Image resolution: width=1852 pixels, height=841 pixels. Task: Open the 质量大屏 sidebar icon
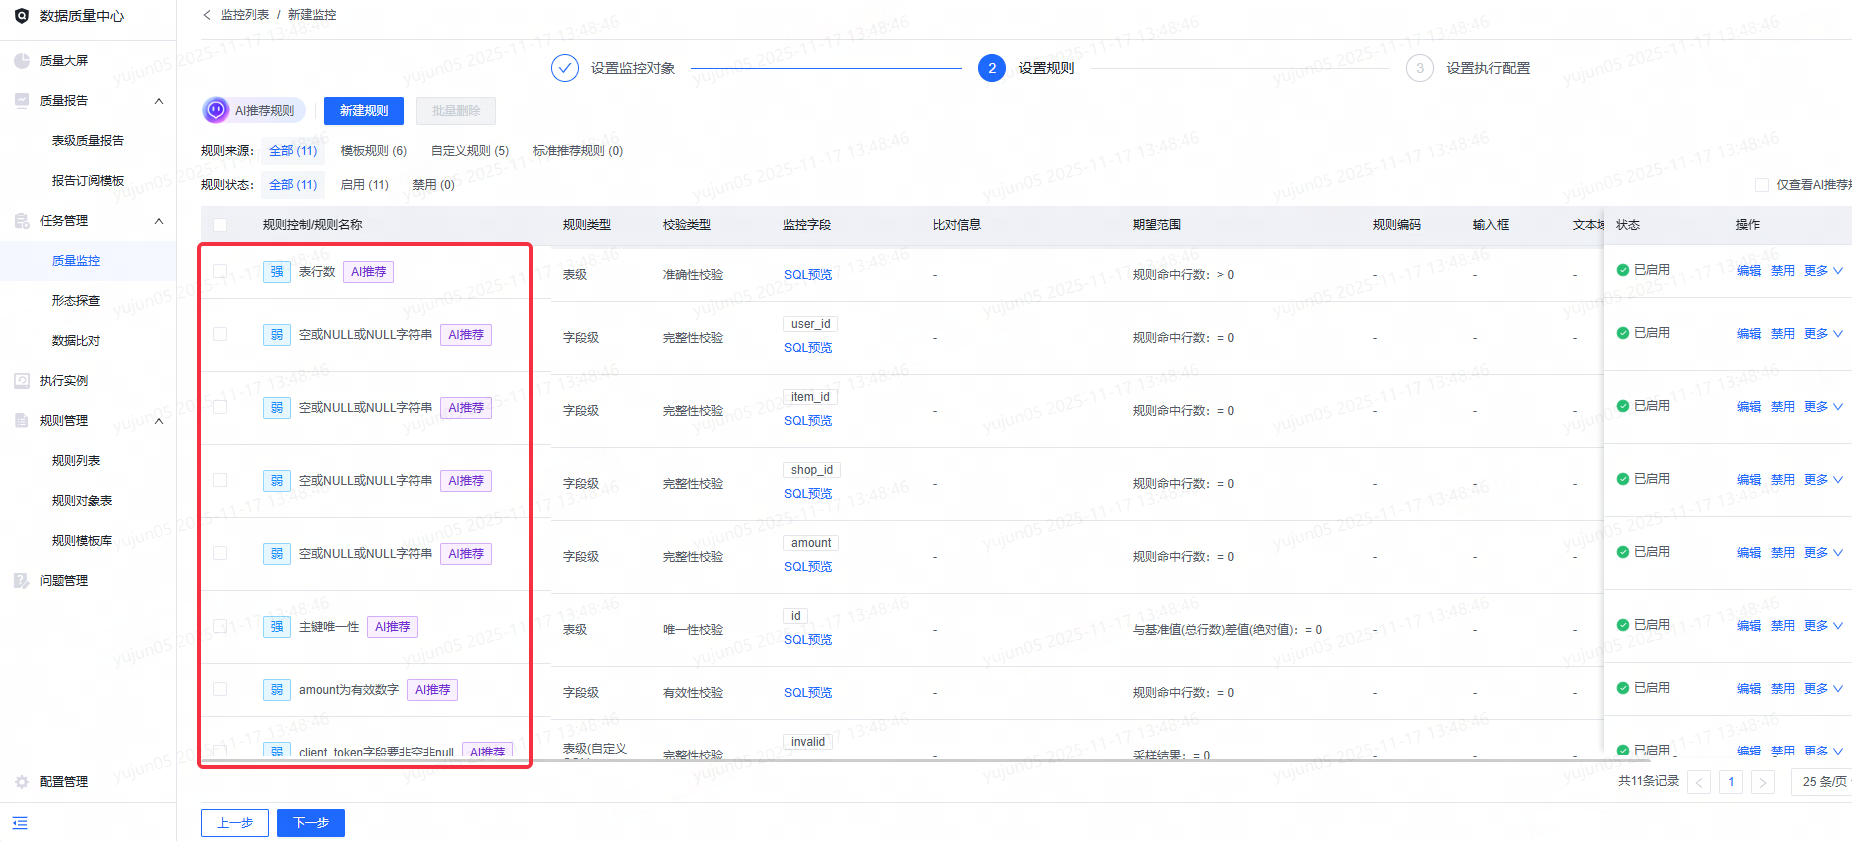pos(22,61)
